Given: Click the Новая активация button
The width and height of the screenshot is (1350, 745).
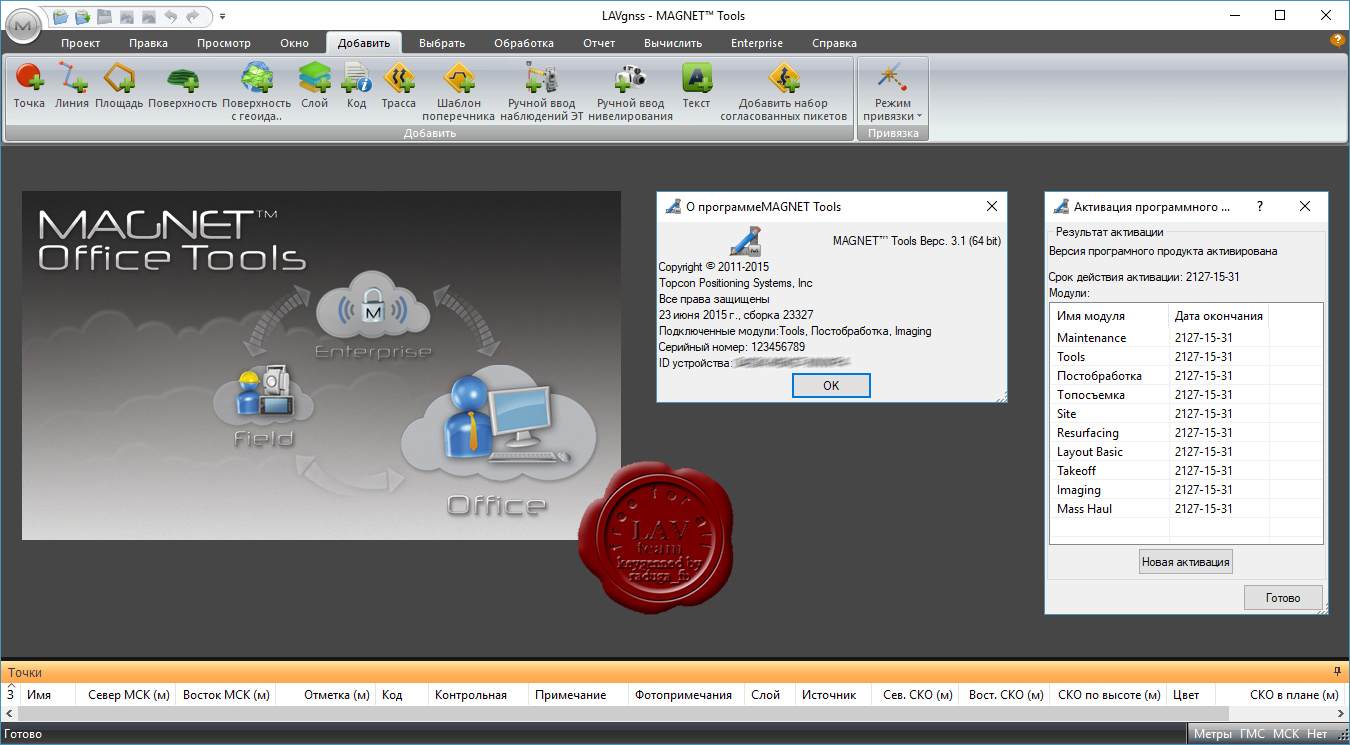Looking at the screenshot, I should coord(1186,562).
